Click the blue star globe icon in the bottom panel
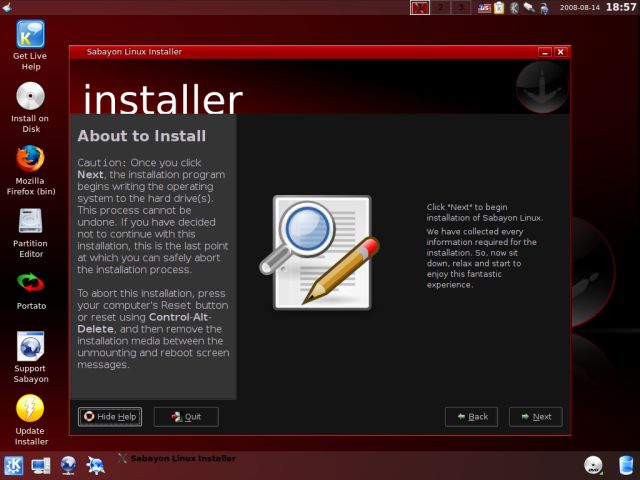640x480 pixels. tap(96, 465)
